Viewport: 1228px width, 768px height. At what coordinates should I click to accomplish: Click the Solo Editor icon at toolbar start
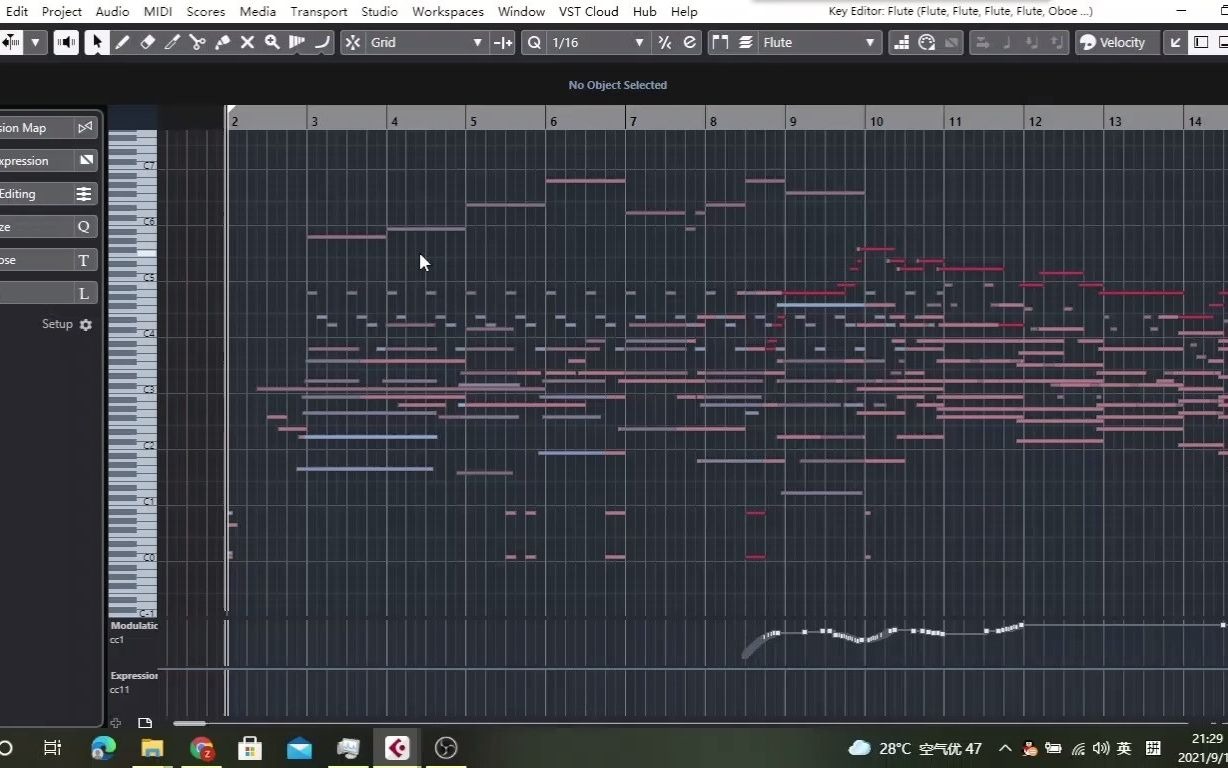(x=12, y=42)
